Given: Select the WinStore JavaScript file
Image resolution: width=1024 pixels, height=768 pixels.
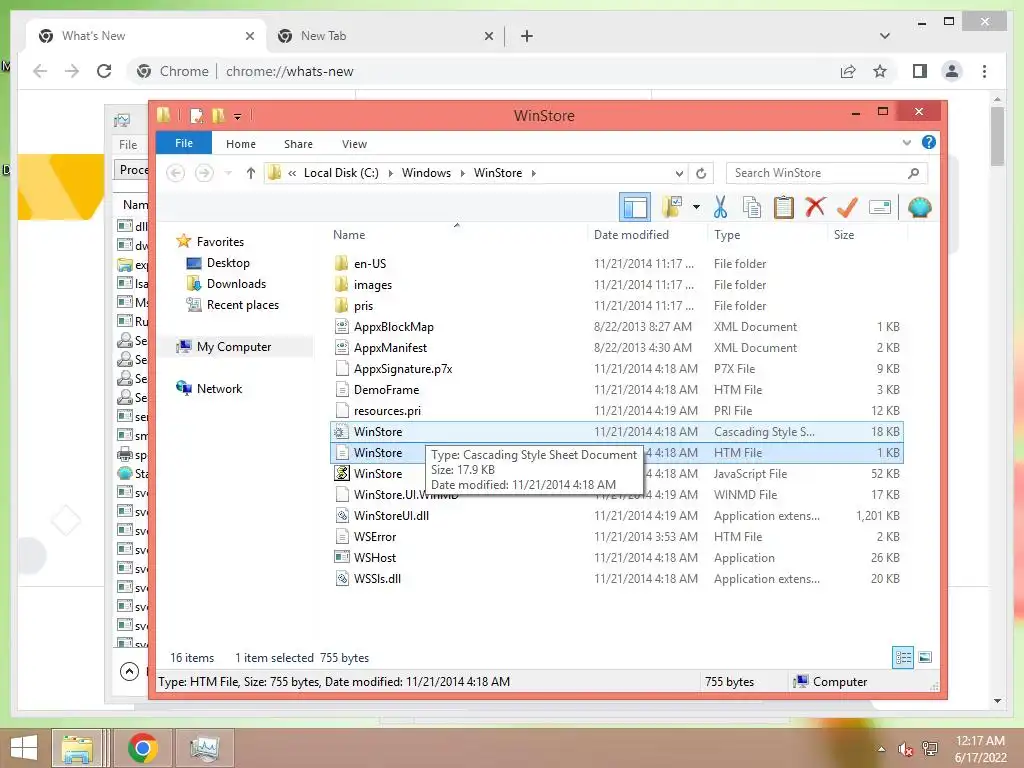Looking at the screenshot, I should tap(616, 473).
